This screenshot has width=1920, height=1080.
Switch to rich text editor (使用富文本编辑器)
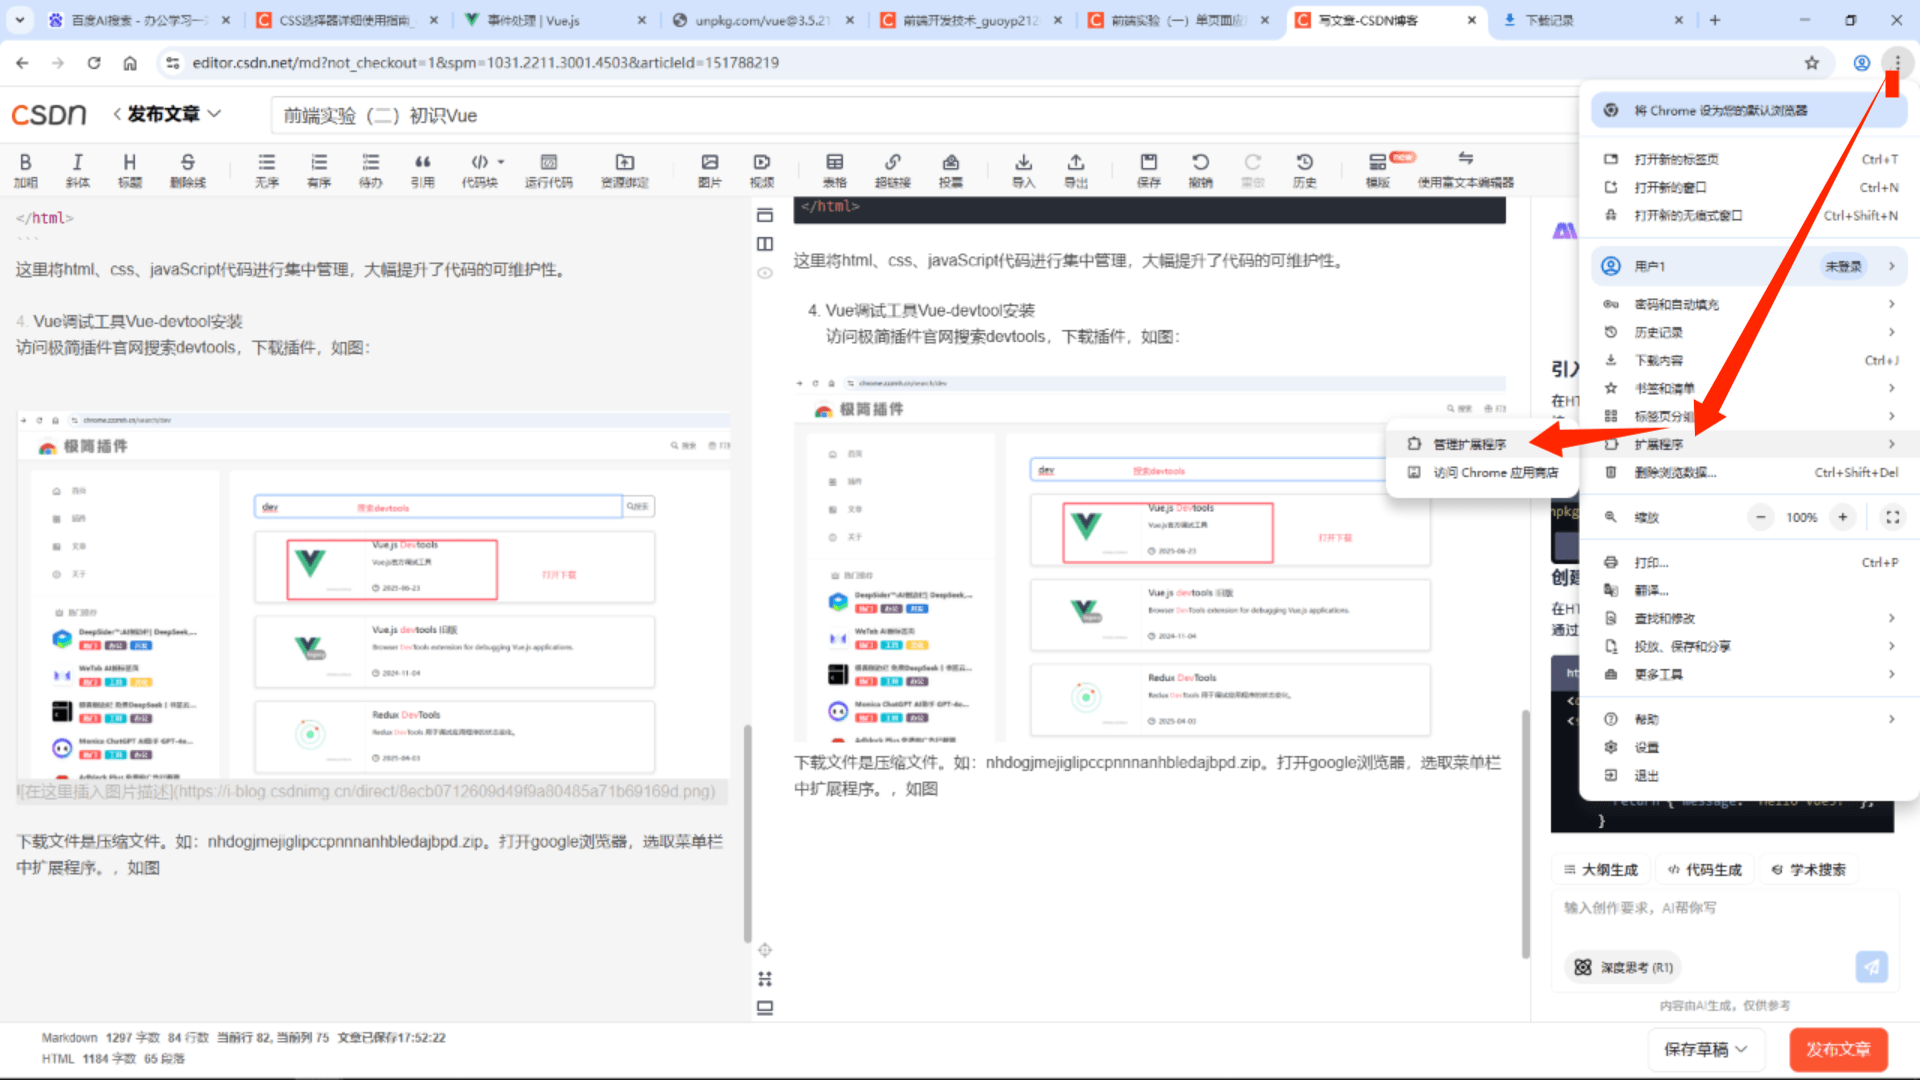pos(1465,170)
